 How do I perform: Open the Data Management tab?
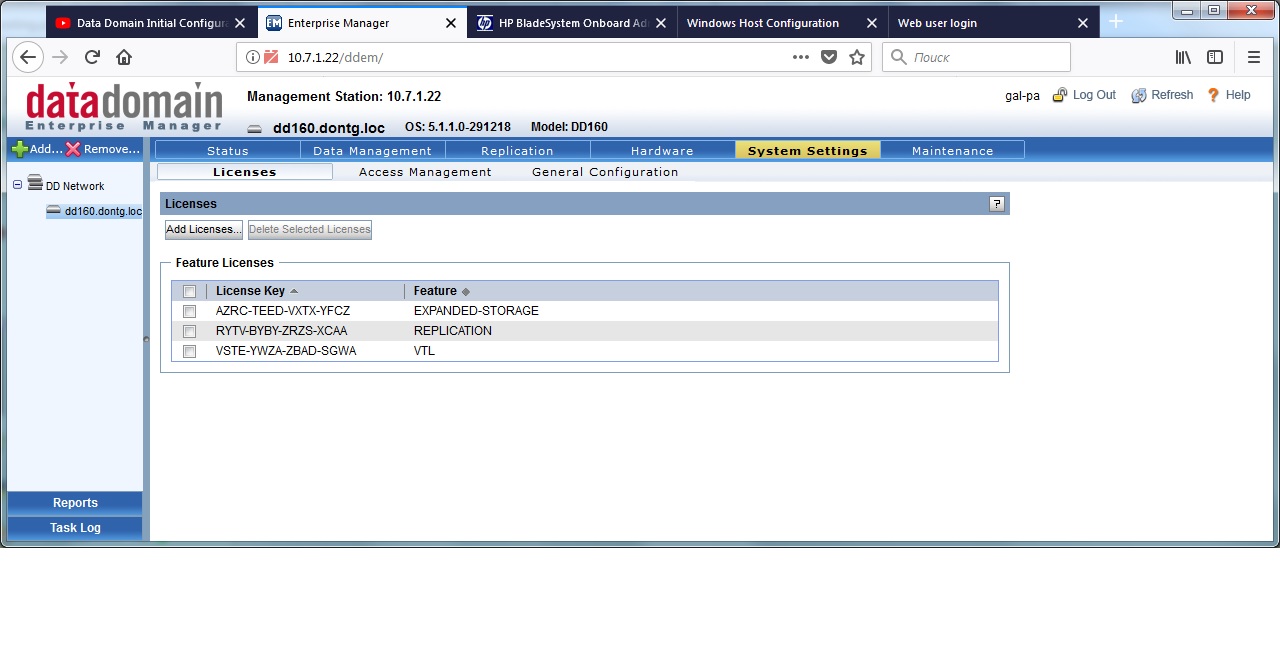(373, 150)
